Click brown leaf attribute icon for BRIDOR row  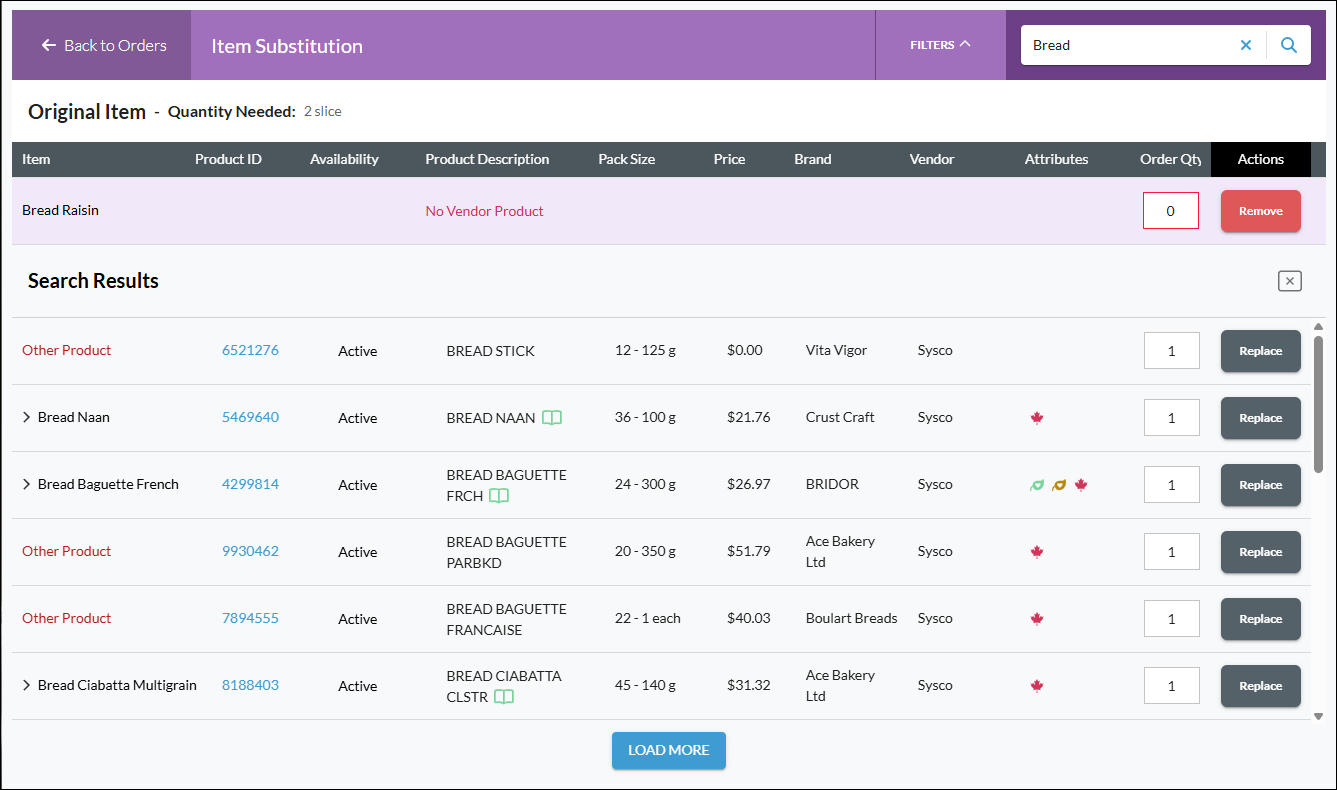coord(1059,485)
